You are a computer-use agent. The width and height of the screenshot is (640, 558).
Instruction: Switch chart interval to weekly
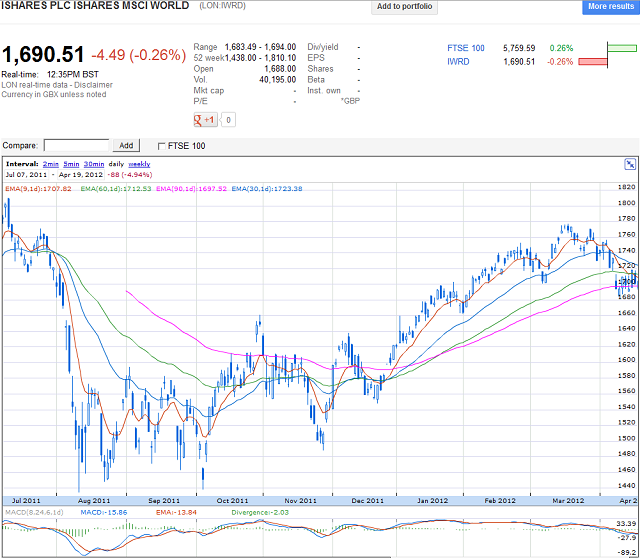[x=139, y=164]
